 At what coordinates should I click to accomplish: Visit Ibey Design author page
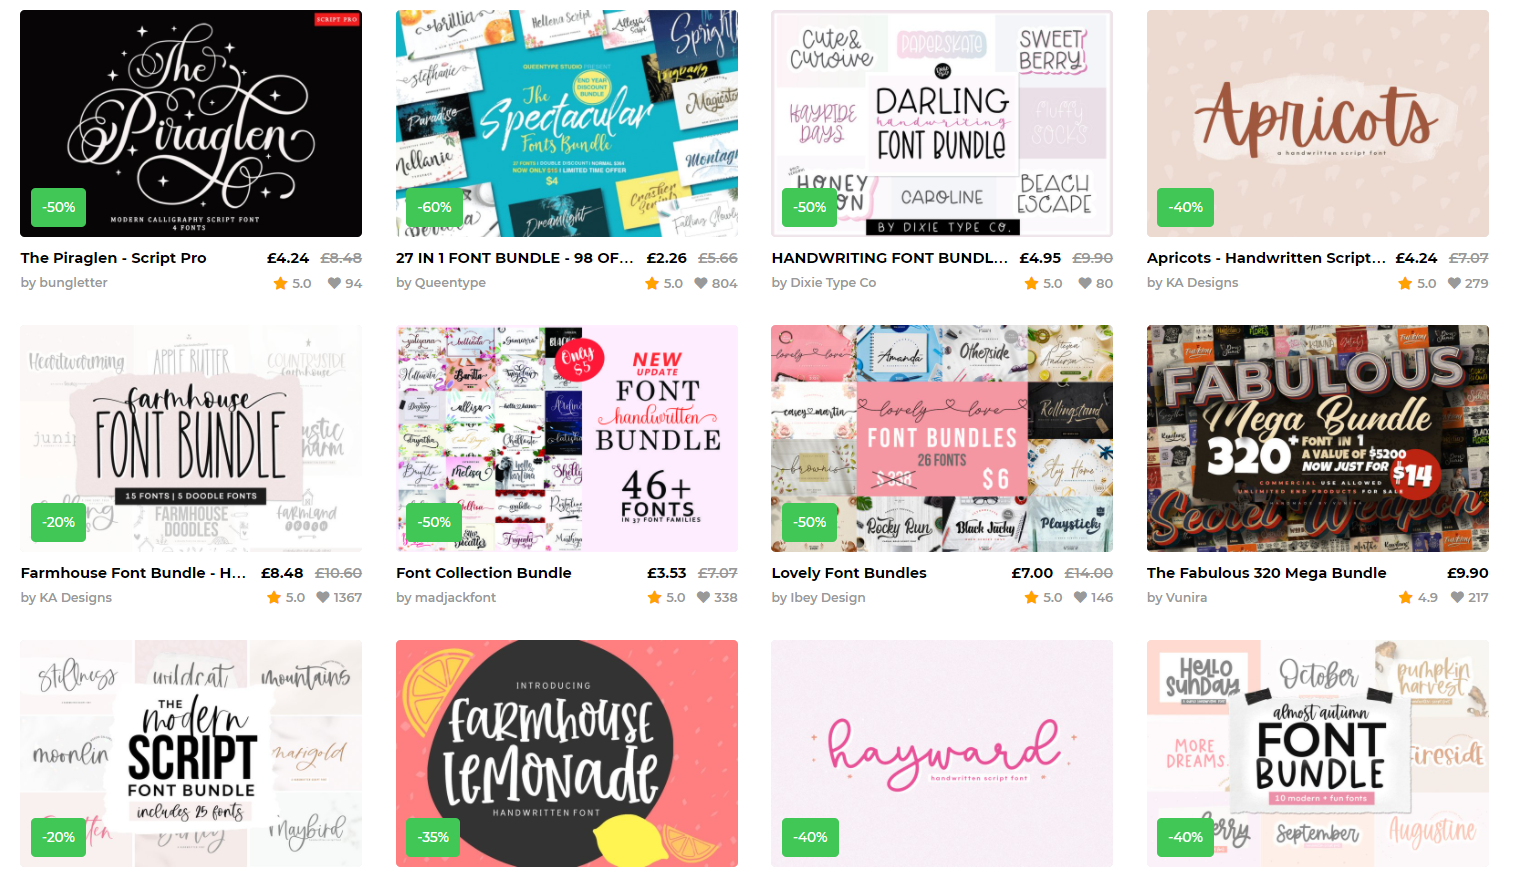pos(818,598)
